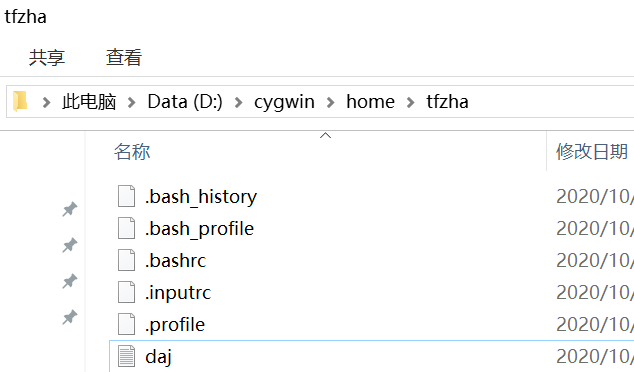Navigate to home in the breadcrumb
The width and height of the screenshot is (634, 372).
pyautogui.click(x=370, y=101)
